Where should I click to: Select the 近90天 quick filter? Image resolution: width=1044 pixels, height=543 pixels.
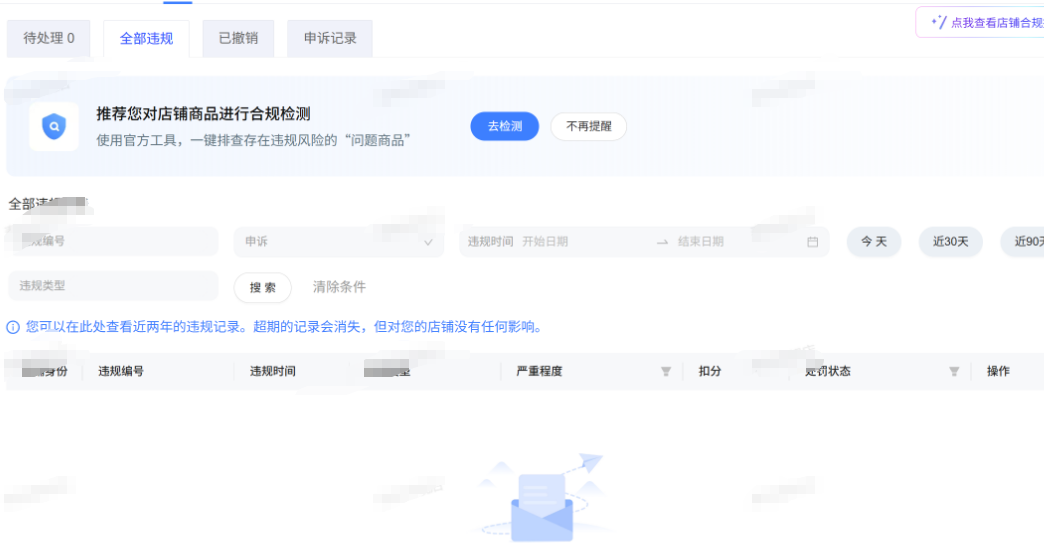coord(1025,242)
